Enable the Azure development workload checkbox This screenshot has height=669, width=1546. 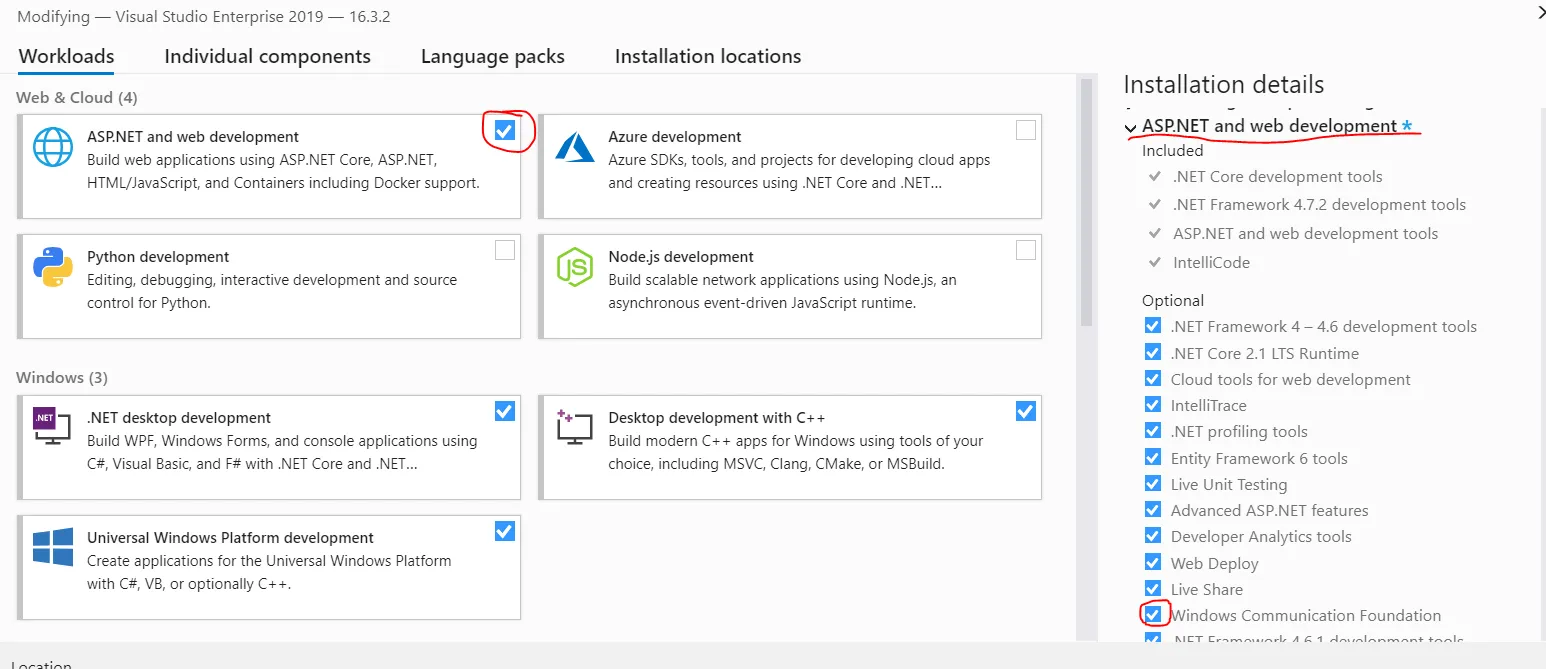pyautogui.click(x=1026, y=130)
